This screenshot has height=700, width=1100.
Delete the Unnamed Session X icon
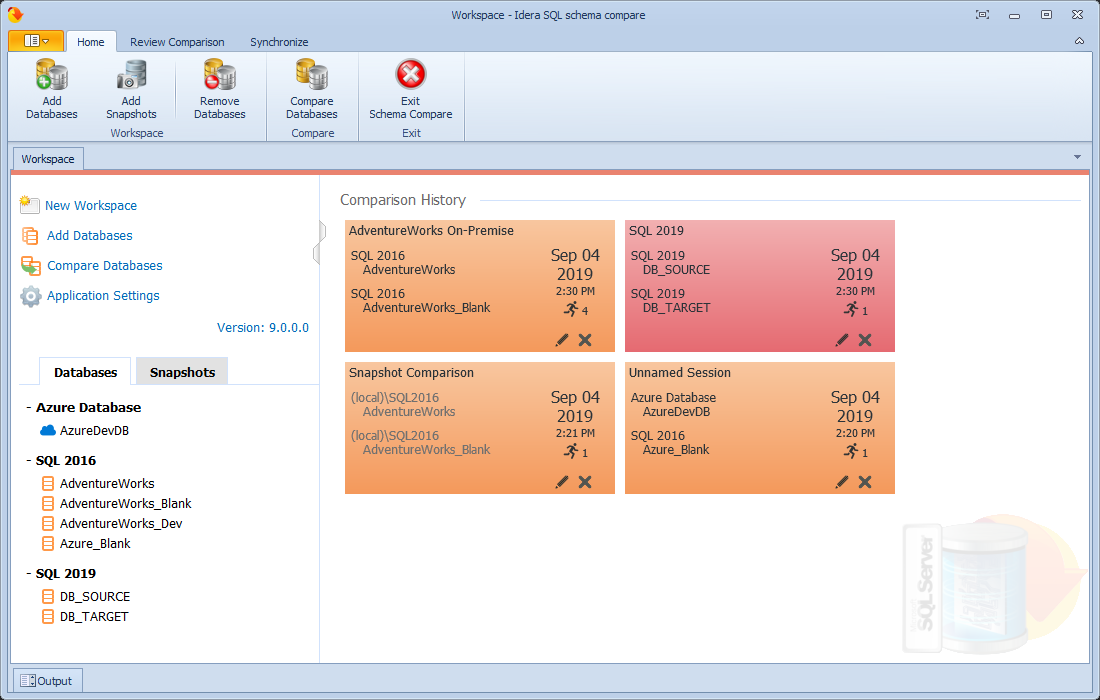point(865,482)
